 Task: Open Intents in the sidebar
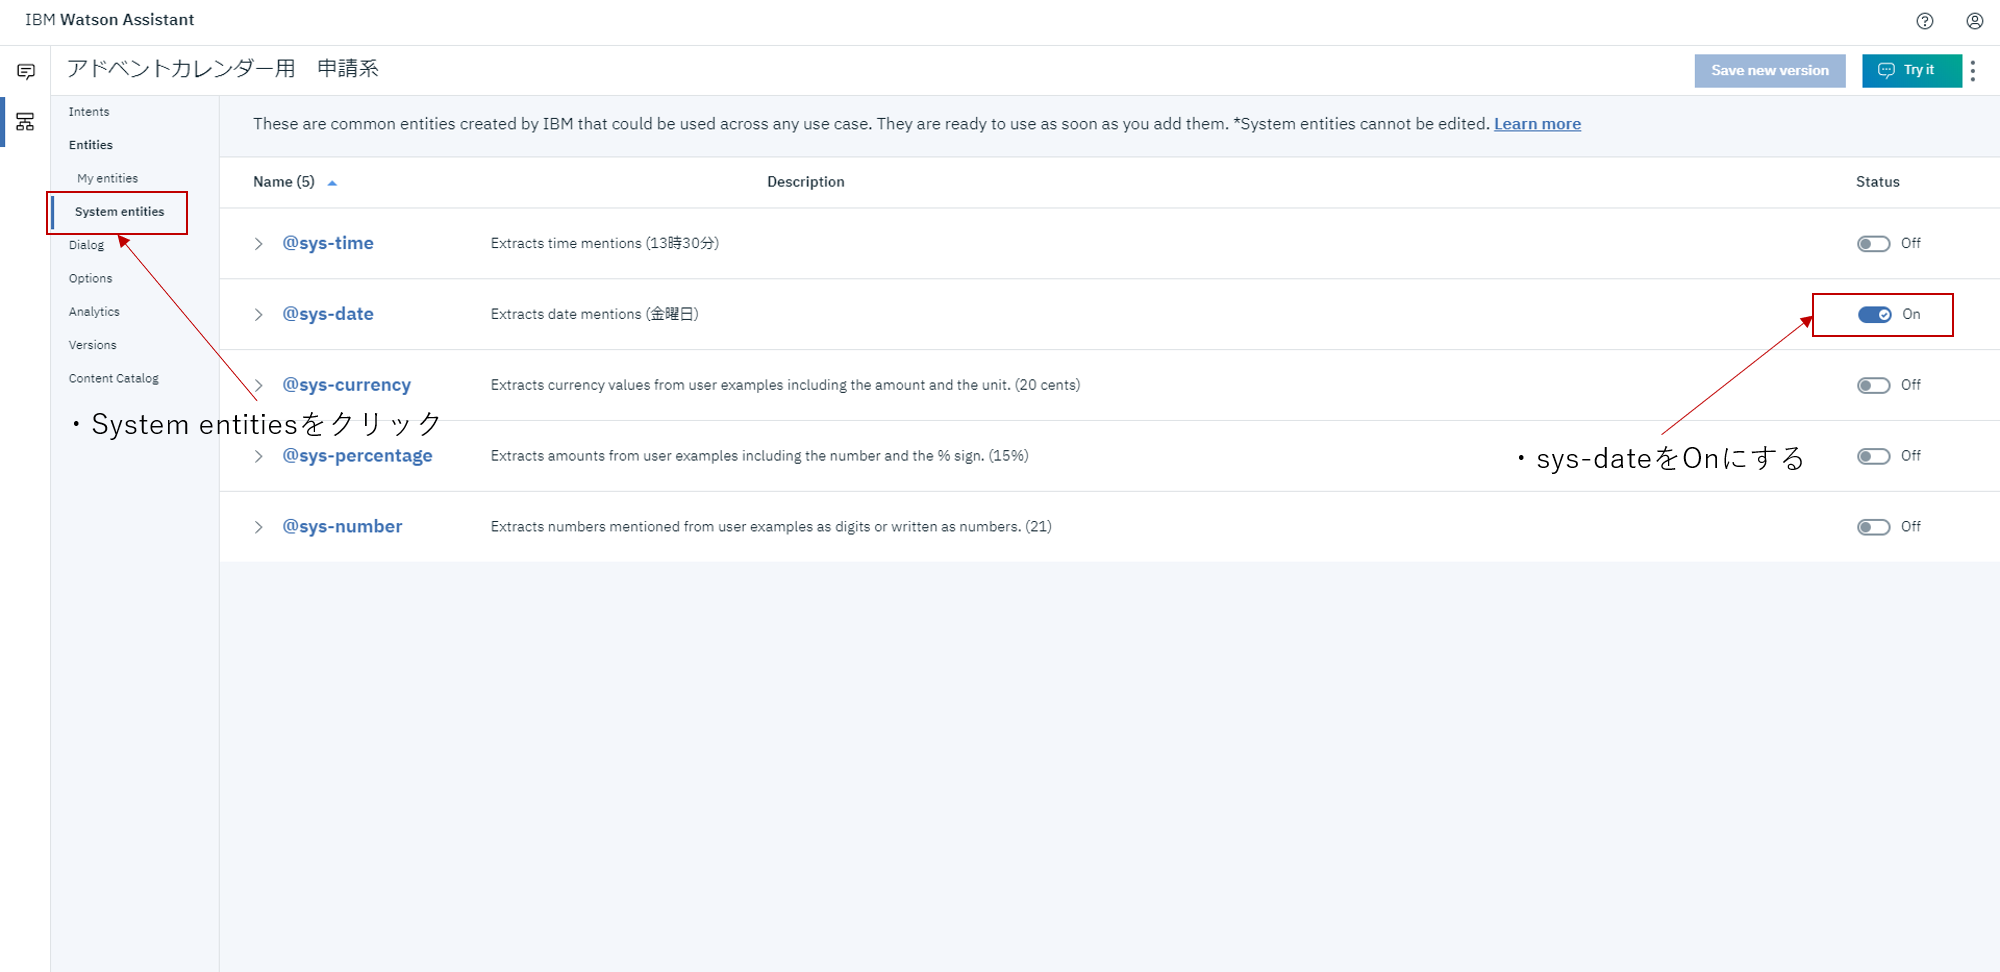point(89,112)
